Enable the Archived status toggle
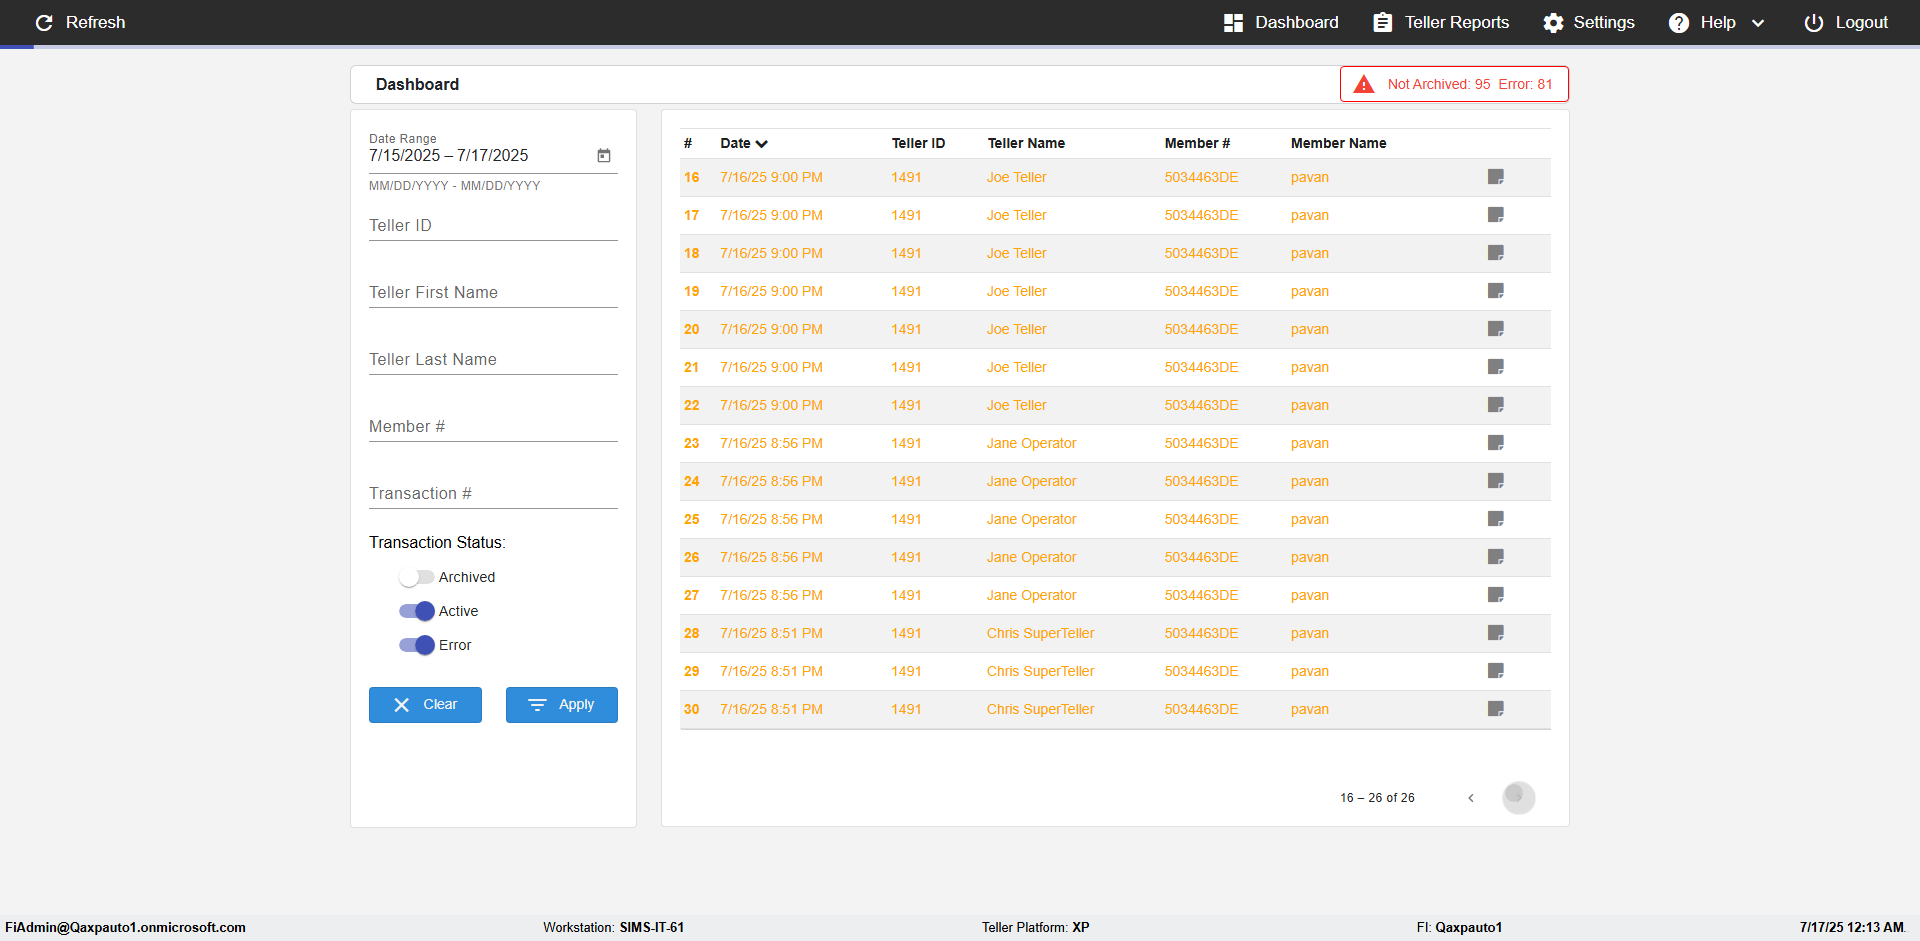1920x941 pixels. pos(416,577)
